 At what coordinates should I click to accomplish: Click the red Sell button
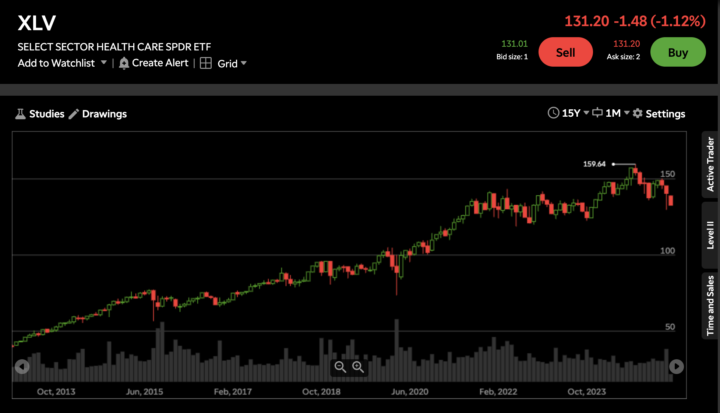[x=565, y=52]
